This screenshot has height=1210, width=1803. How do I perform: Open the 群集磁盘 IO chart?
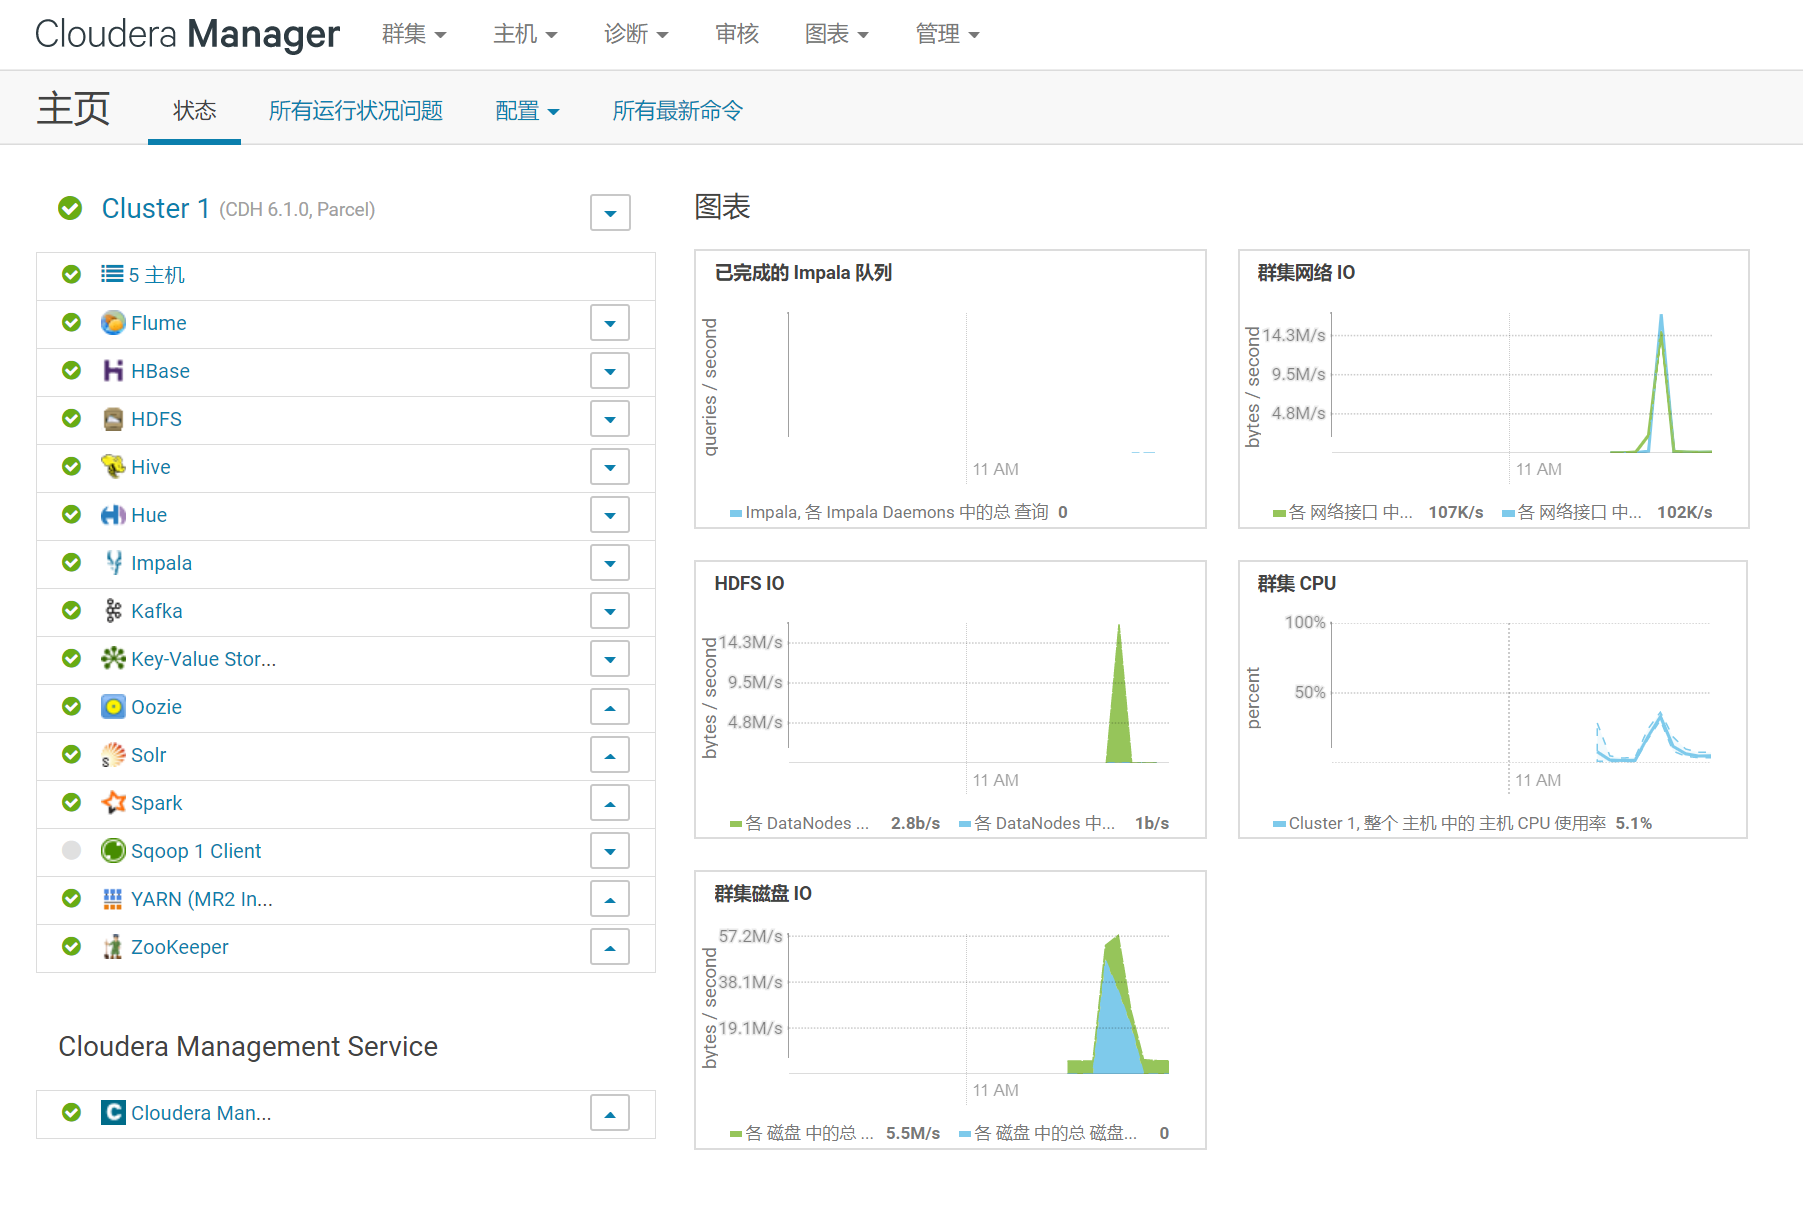click(950, 1010)
